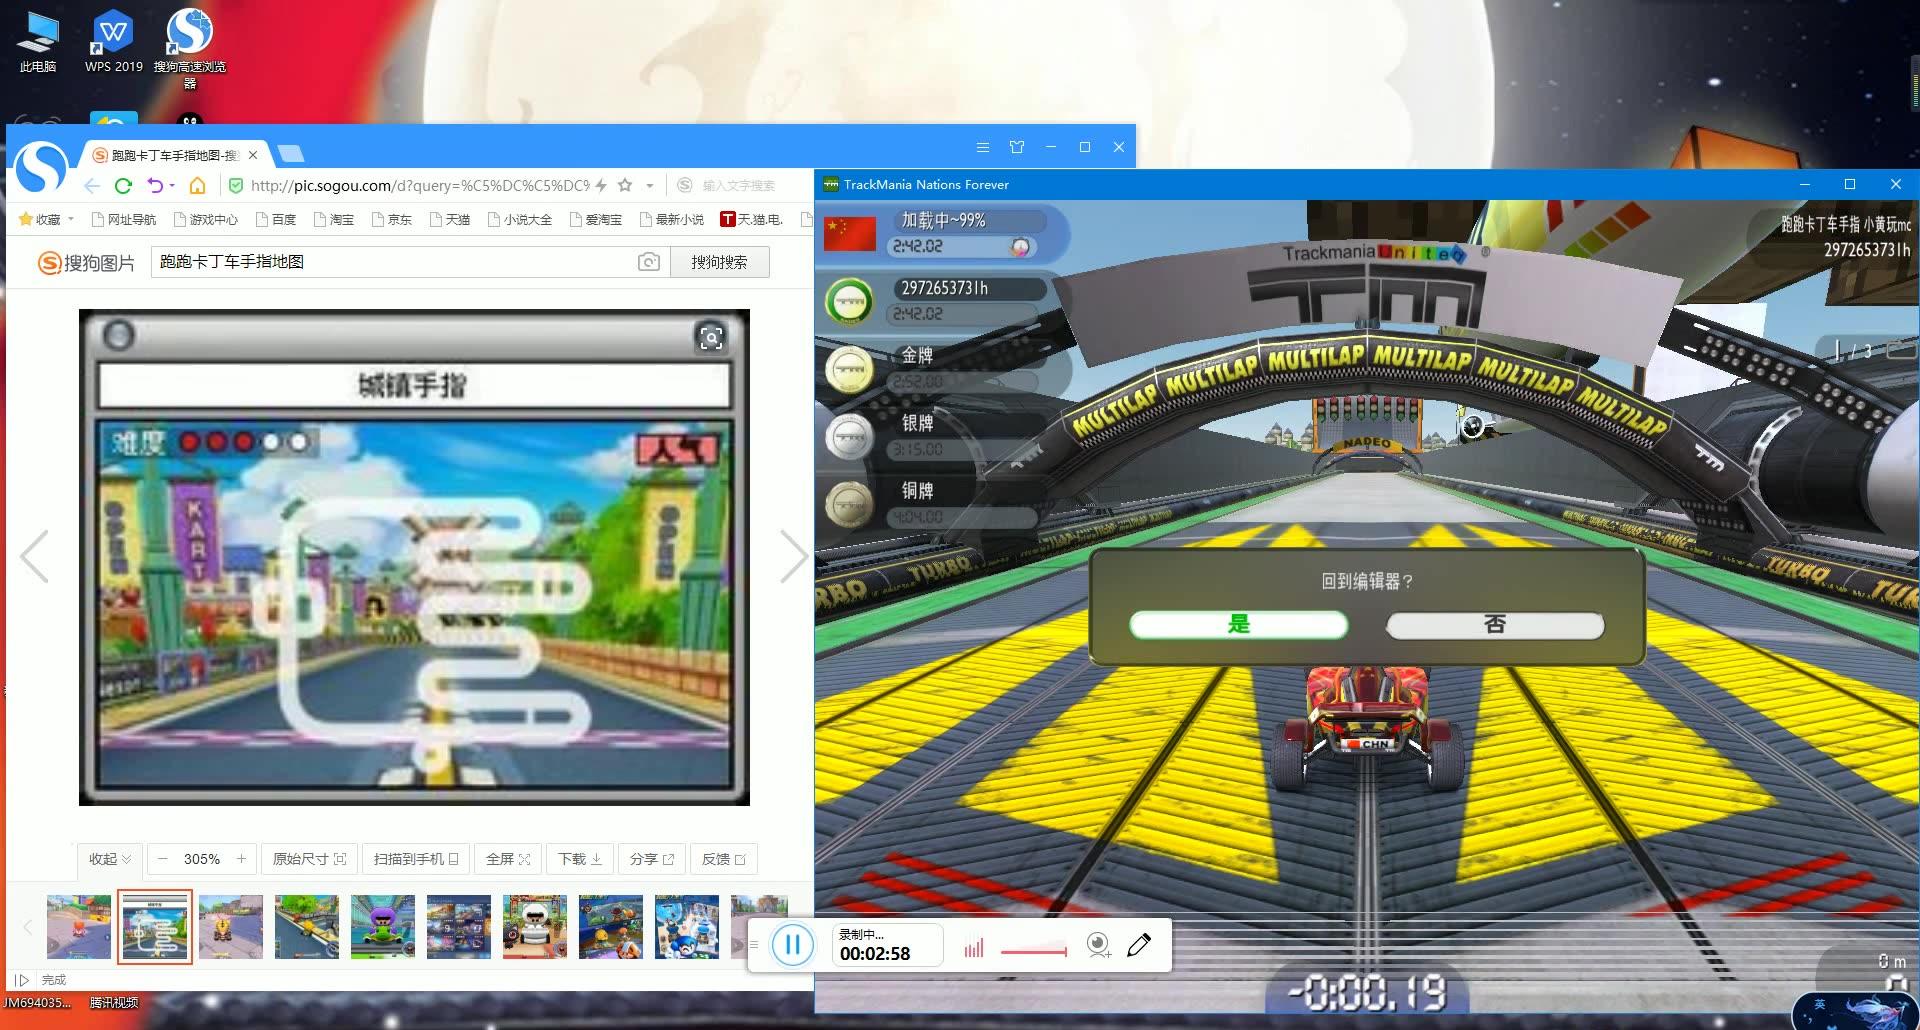This screenshot has width=1920, height=1030.
Task: Click the 搜狗搜索 button
Action: coord(719,262)
